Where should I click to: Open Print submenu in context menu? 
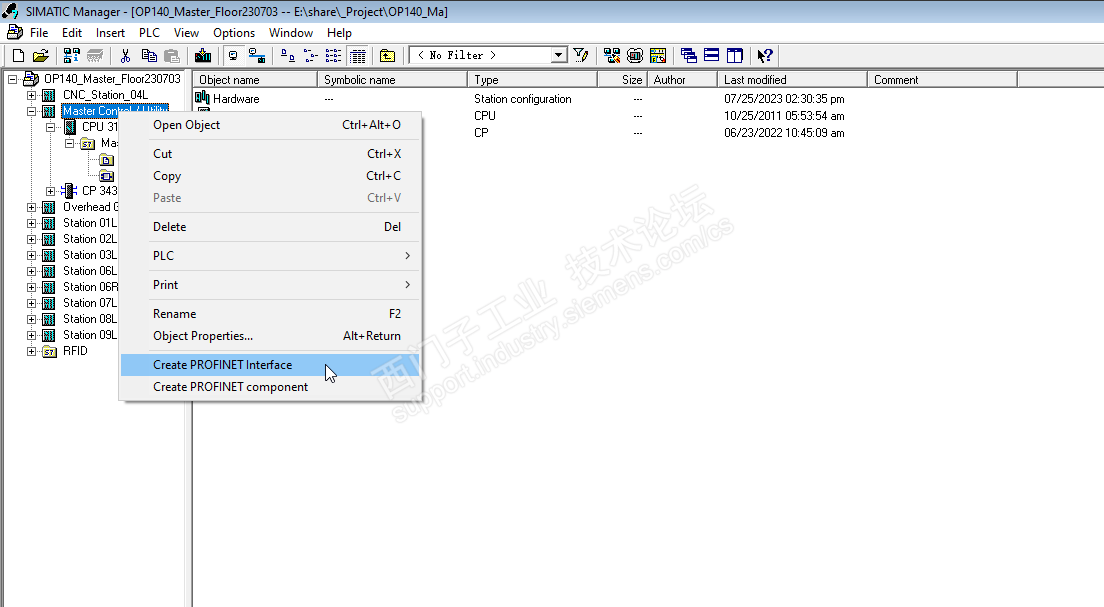click(x=270, y=284)
